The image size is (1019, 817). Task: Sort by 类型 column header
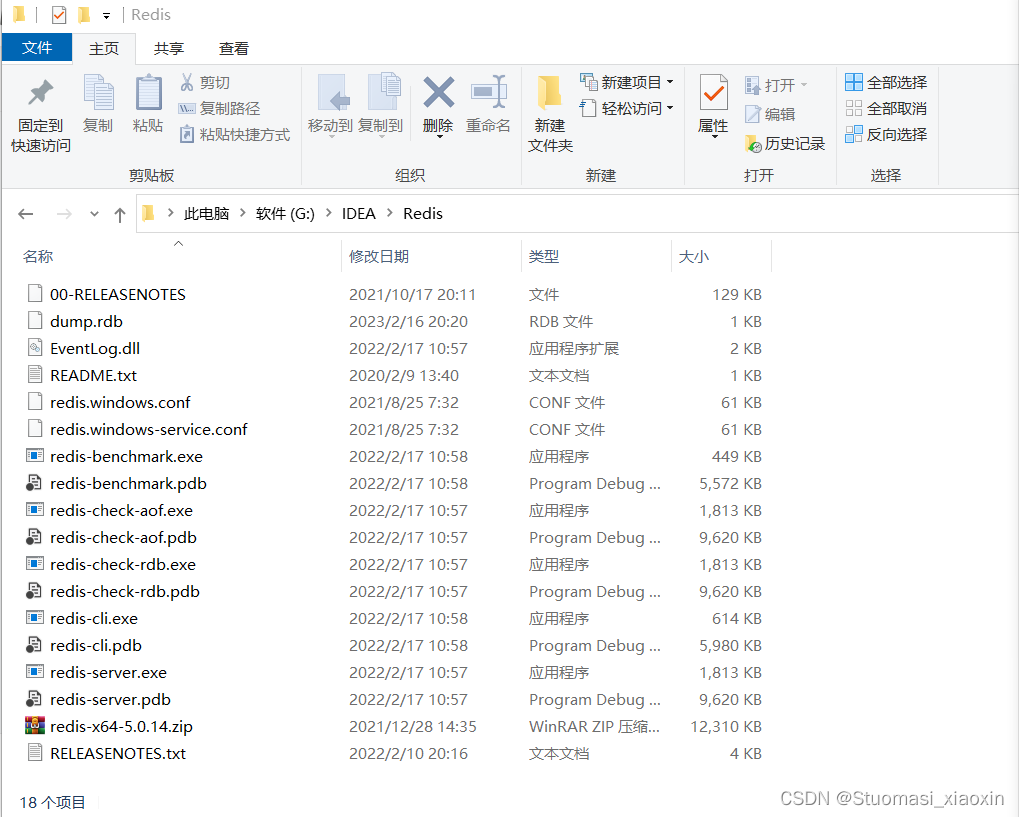tap(544, 257)
